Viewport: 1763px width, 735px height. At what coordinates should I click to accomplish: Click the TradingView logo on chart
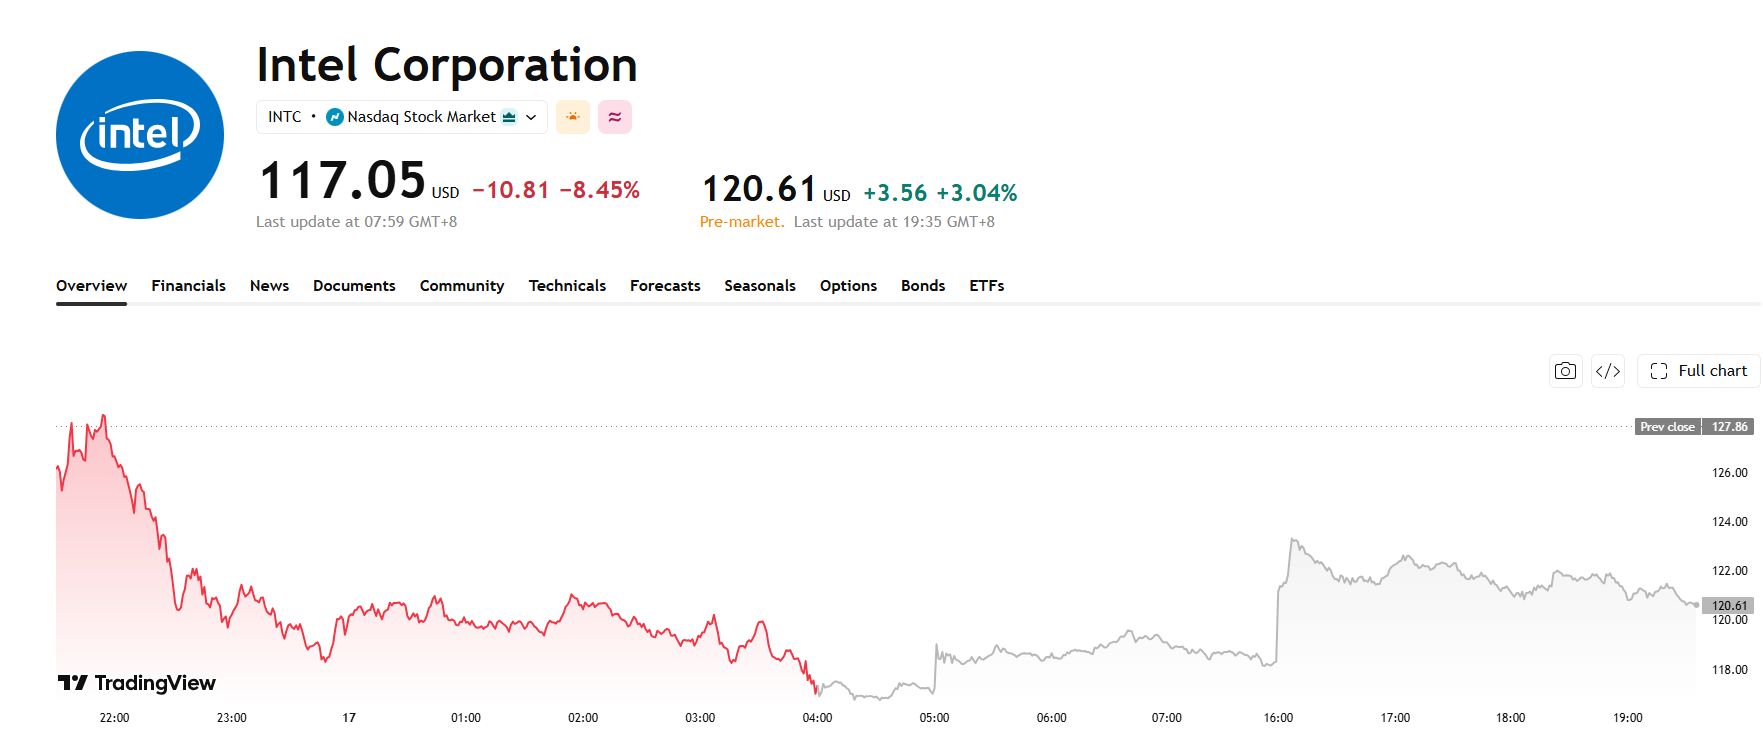coord(137,683)
